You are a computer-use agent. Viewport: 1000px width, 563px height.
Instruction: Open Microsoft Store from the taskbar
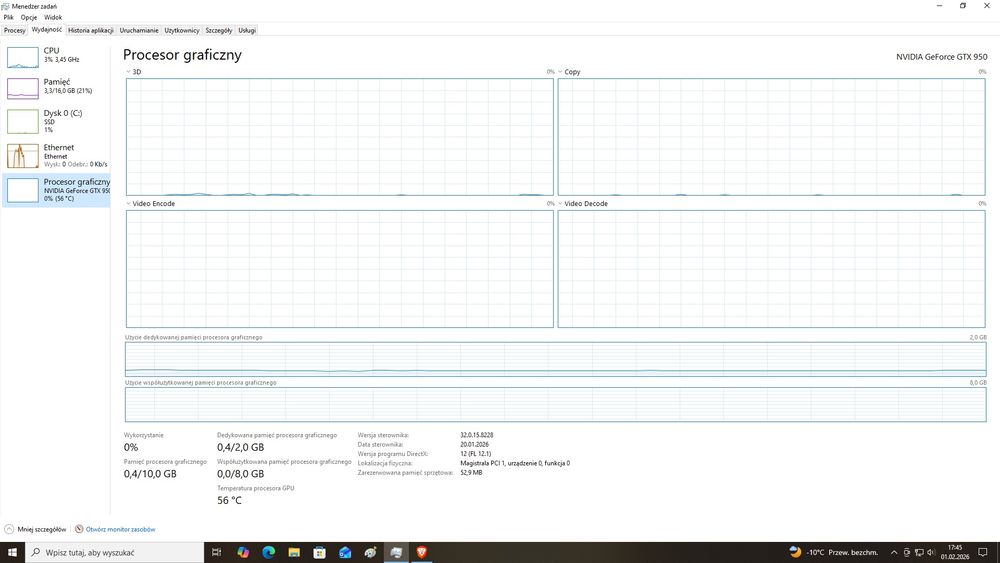(320, 552)
